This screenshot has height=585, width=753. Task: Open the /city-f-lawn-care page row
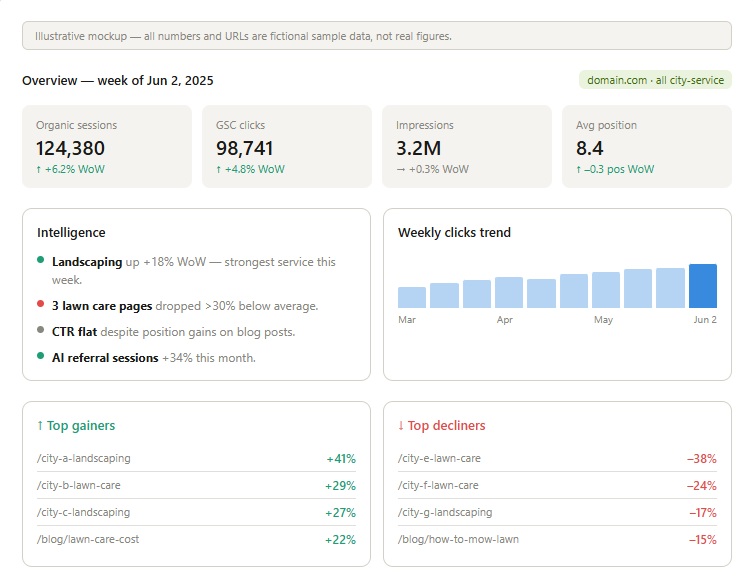coord(557,485)
